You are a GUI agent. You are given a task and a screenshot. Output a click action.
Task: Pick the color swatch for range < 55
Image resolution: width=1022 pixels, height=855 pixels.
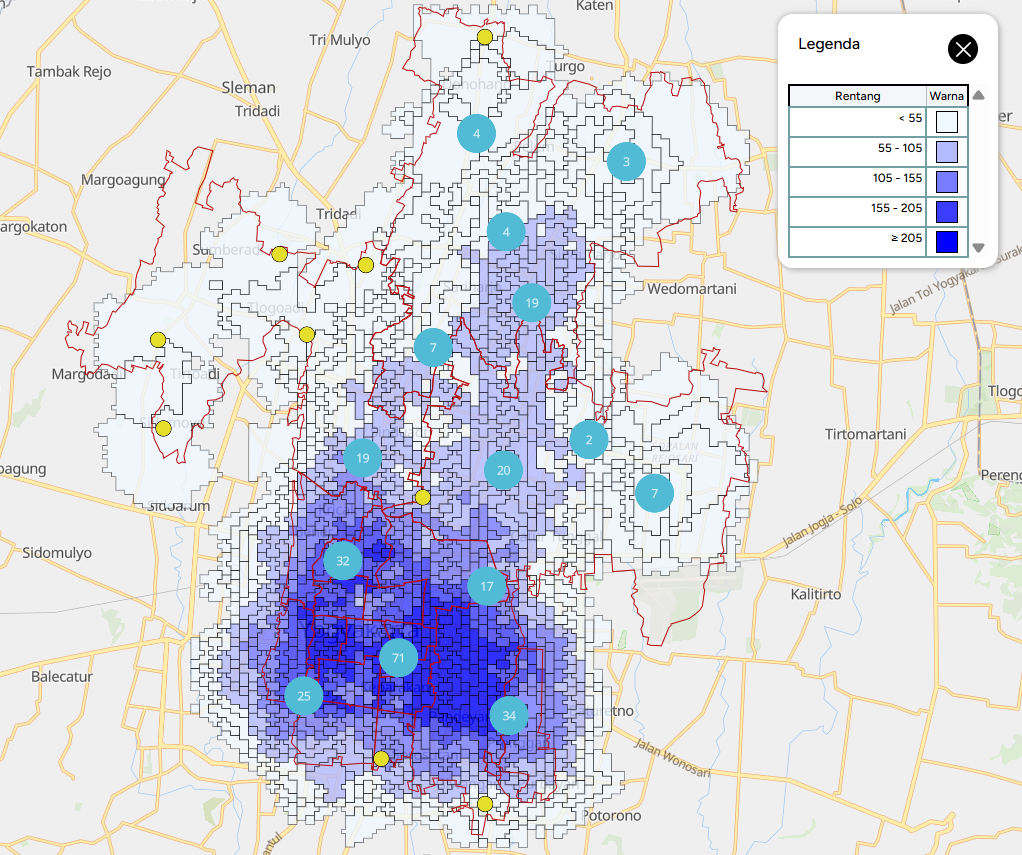click(946, 122)
